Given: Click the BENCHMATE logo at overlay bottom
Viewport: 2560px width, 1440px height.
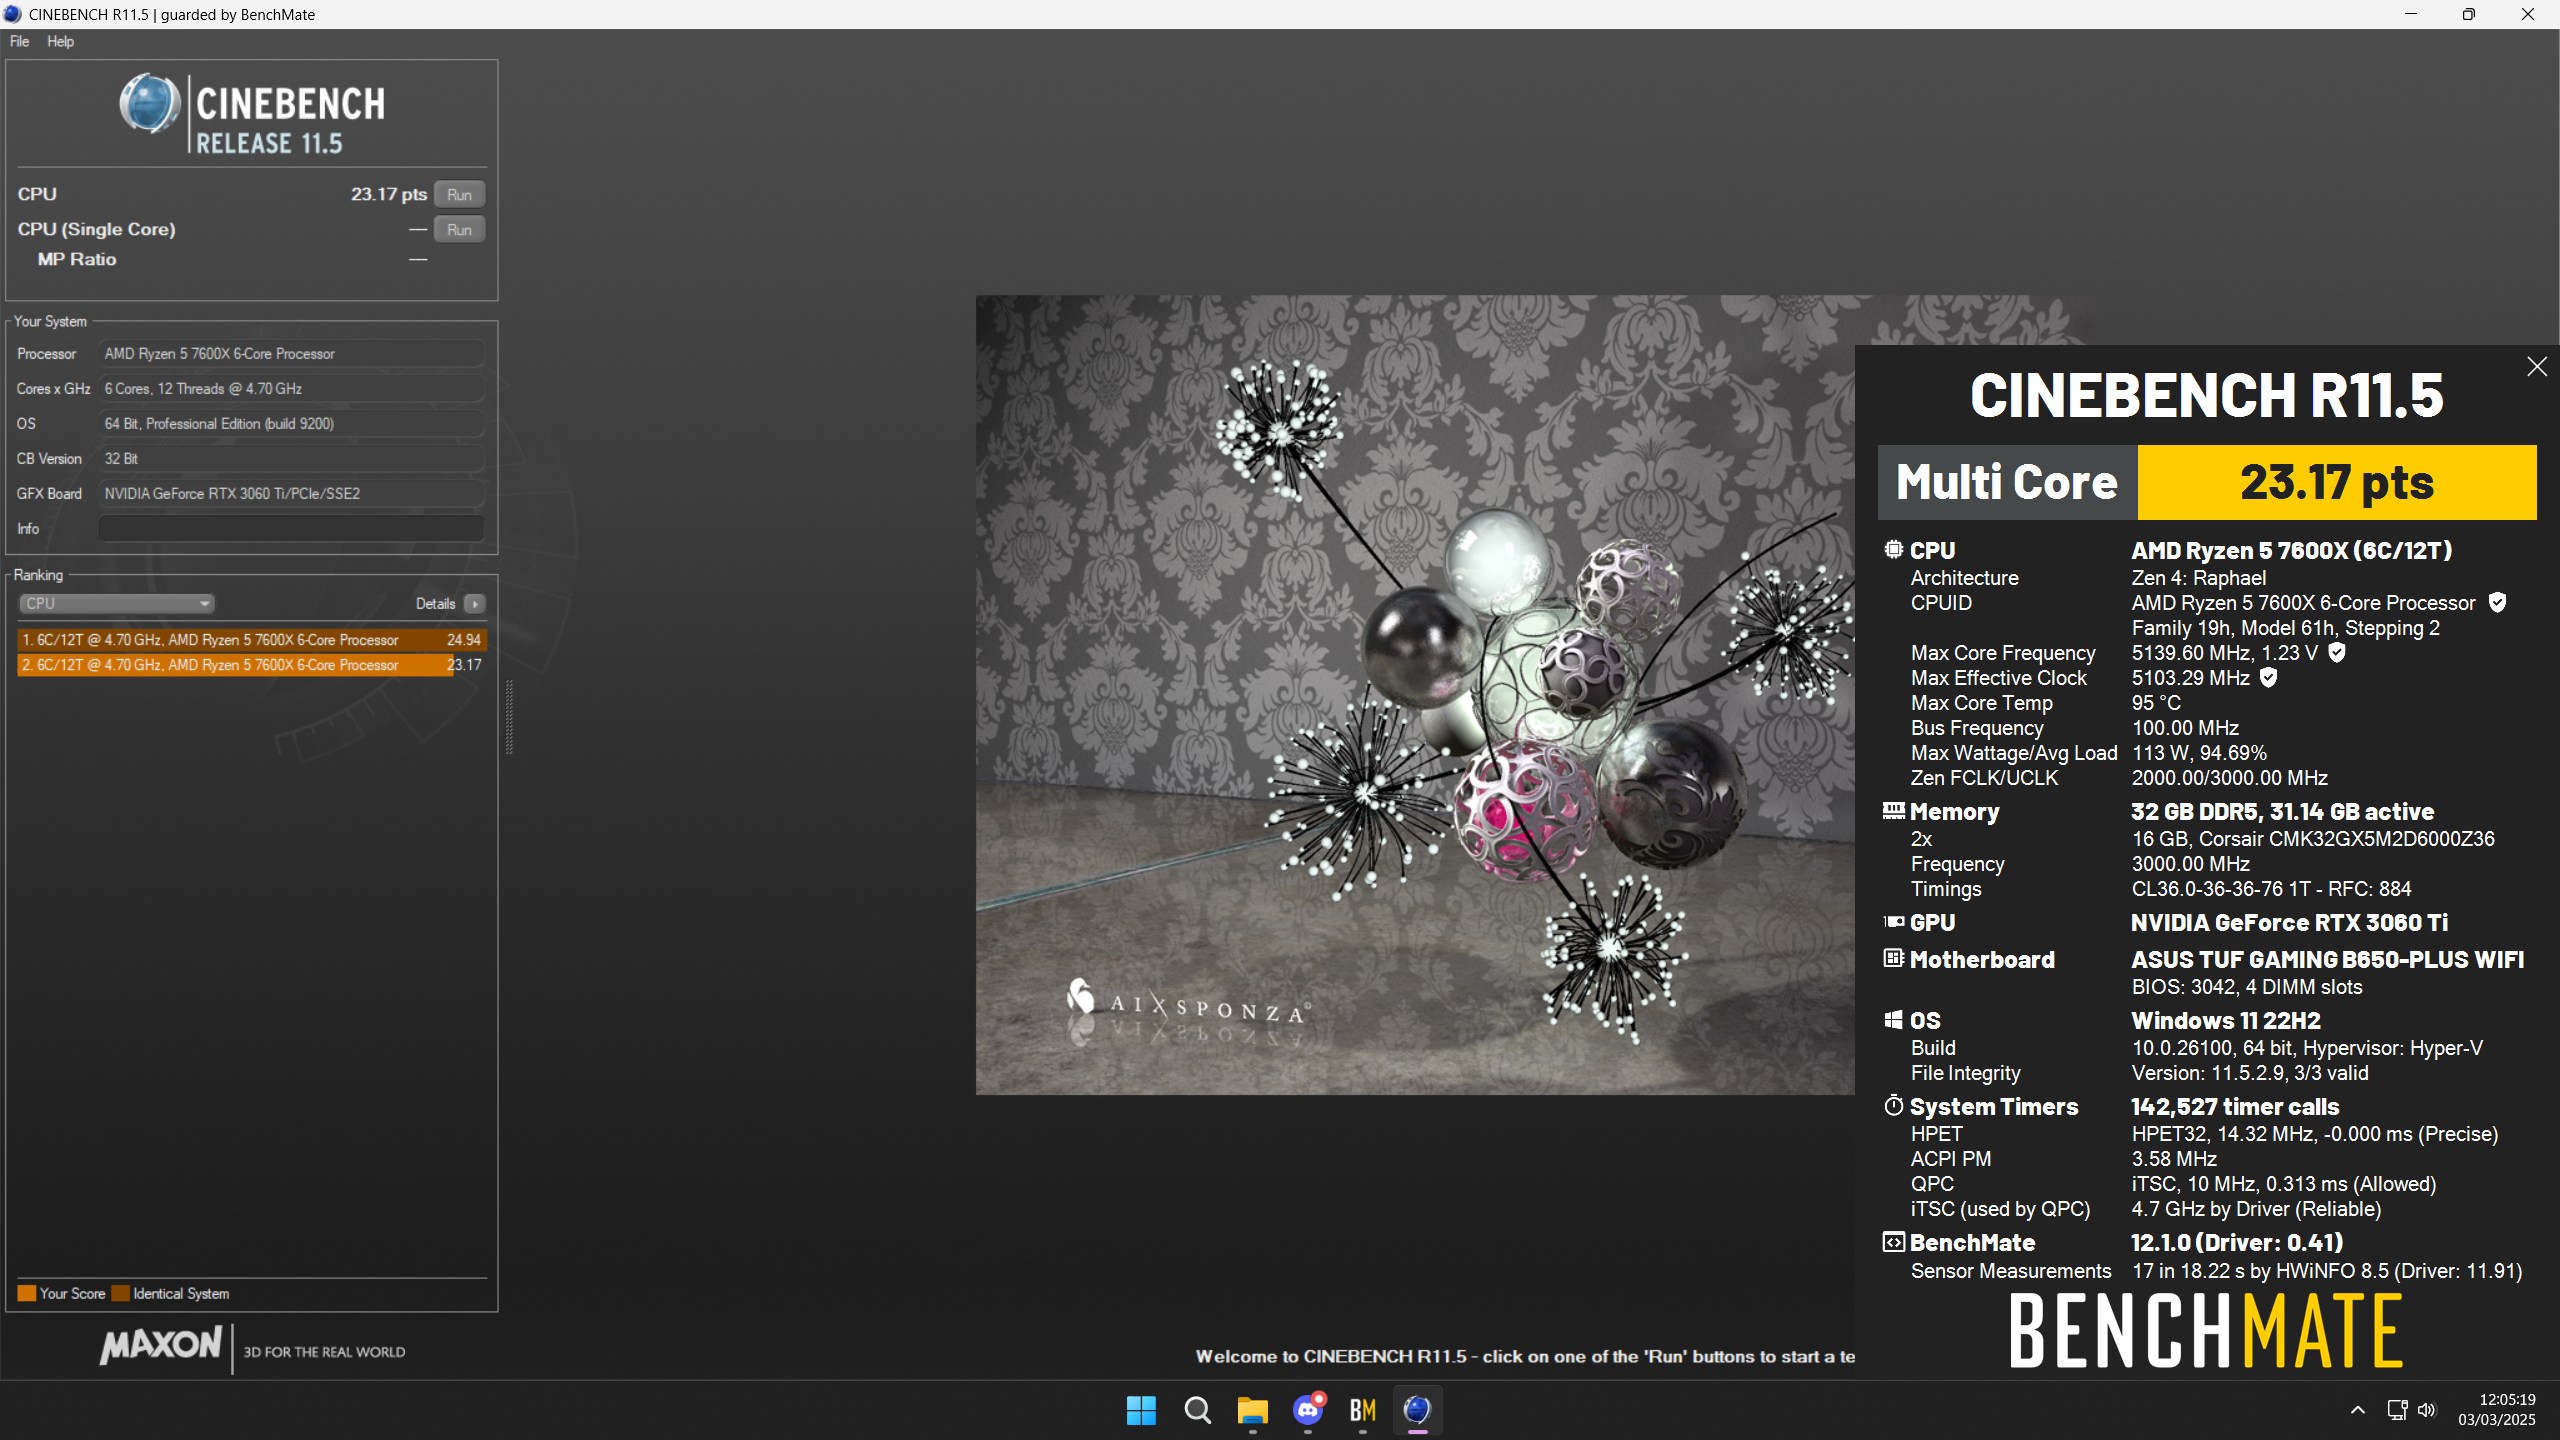Looking at the screenshot, I should point(2206,1330).
